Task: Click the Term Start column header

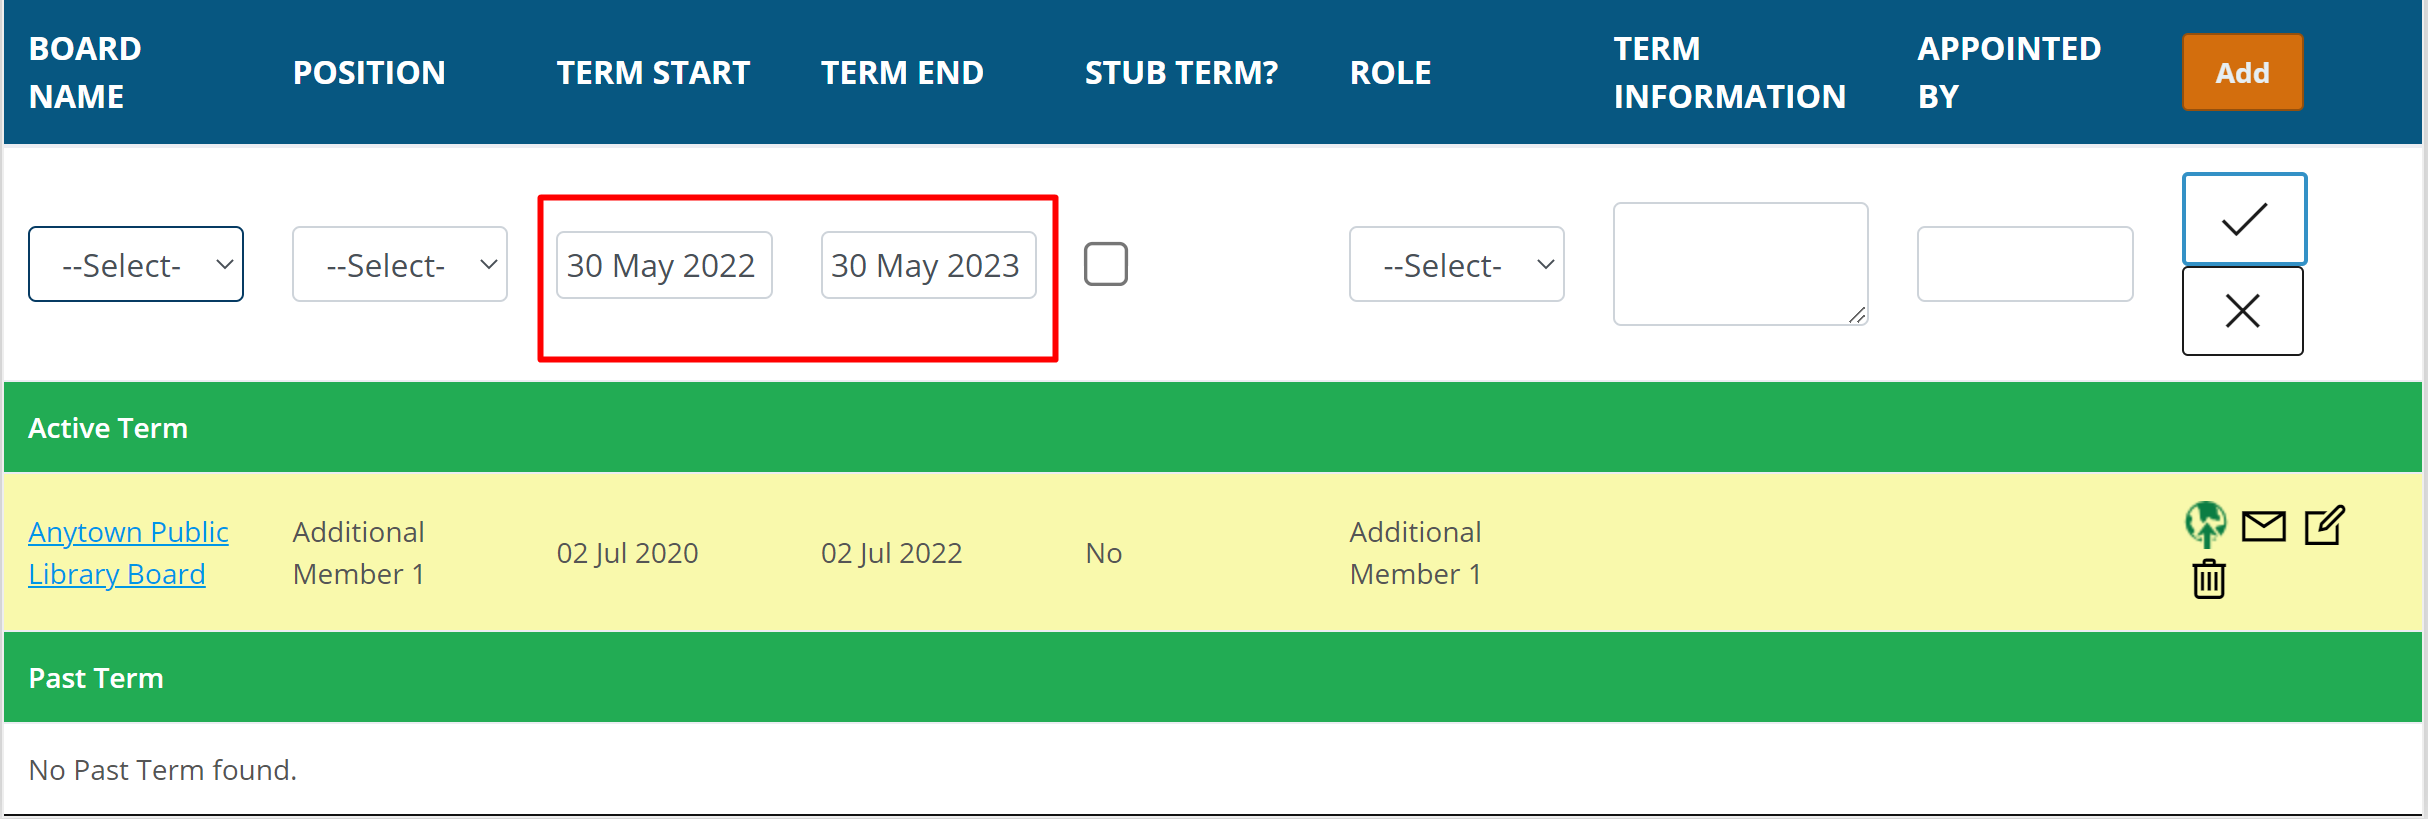Action: 653,73
